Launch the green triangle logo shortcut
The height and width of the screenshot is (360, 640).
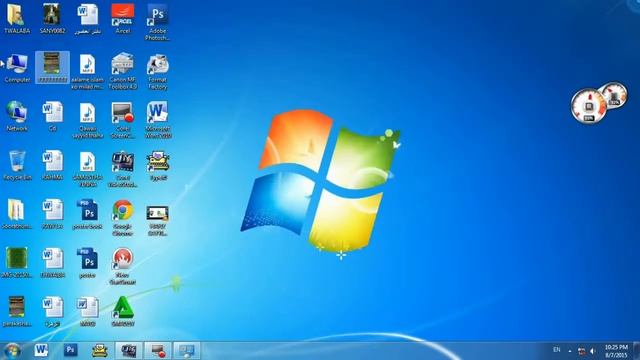coord(122,311)
